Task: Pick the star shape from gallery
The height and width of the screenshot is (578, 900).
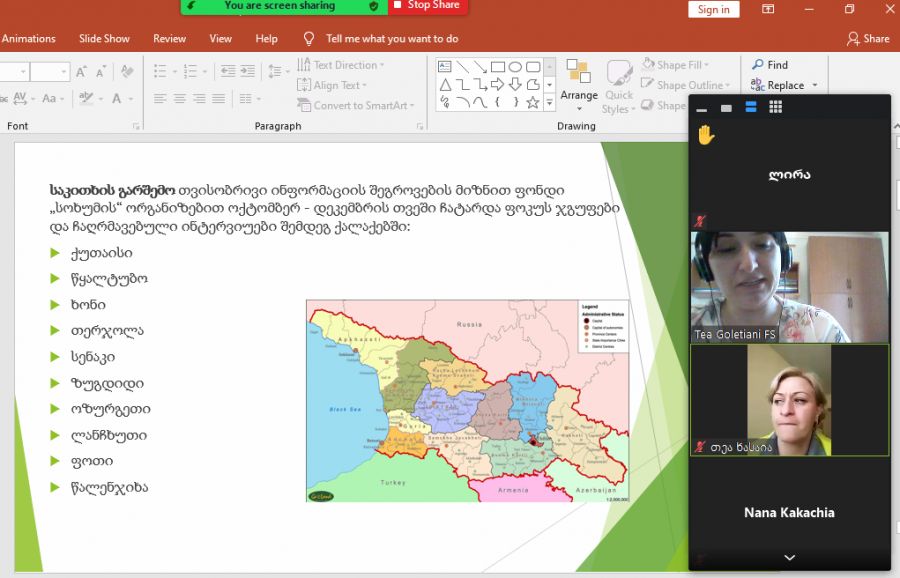Action: pyautogui.click(x=532, y=102)
